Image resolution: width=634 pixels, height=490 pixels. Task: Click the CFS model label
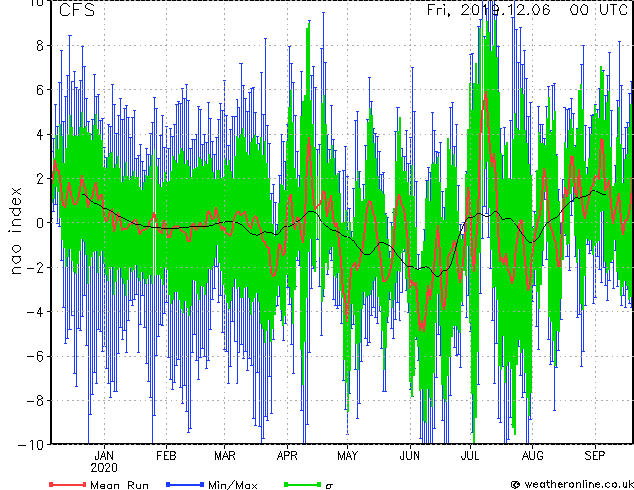pos(77,10)
